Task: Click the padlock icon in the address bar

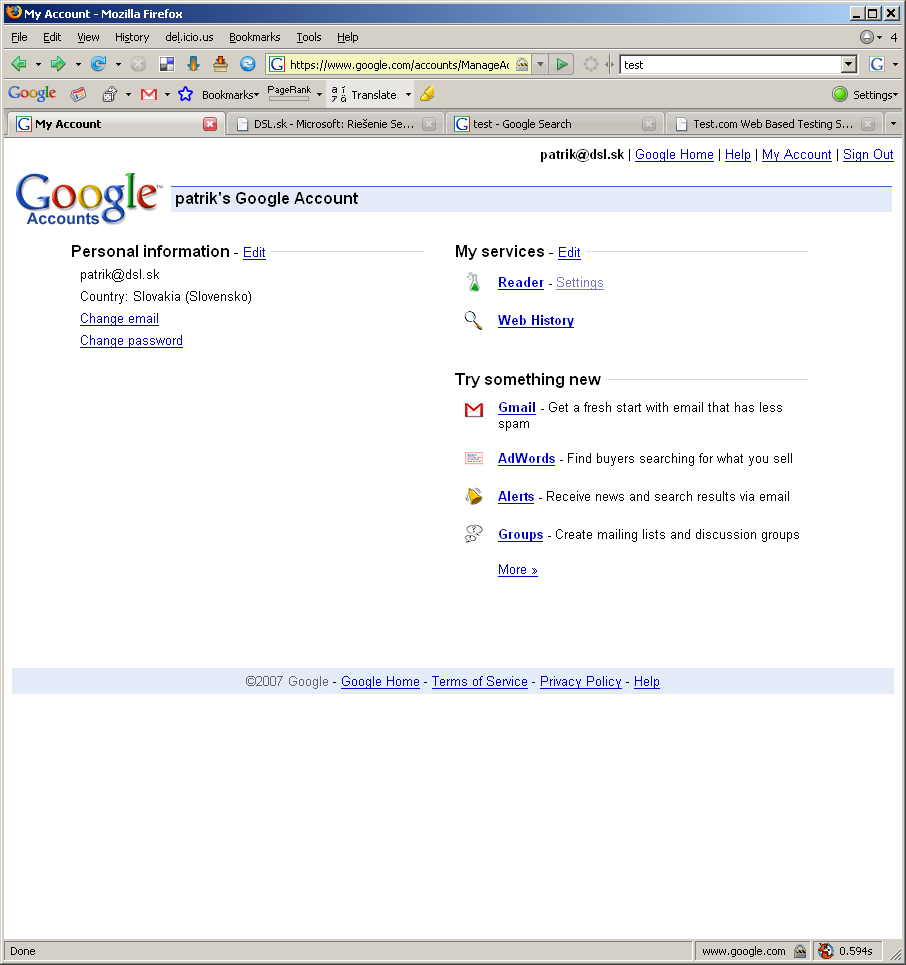Action: click(522, 64)
